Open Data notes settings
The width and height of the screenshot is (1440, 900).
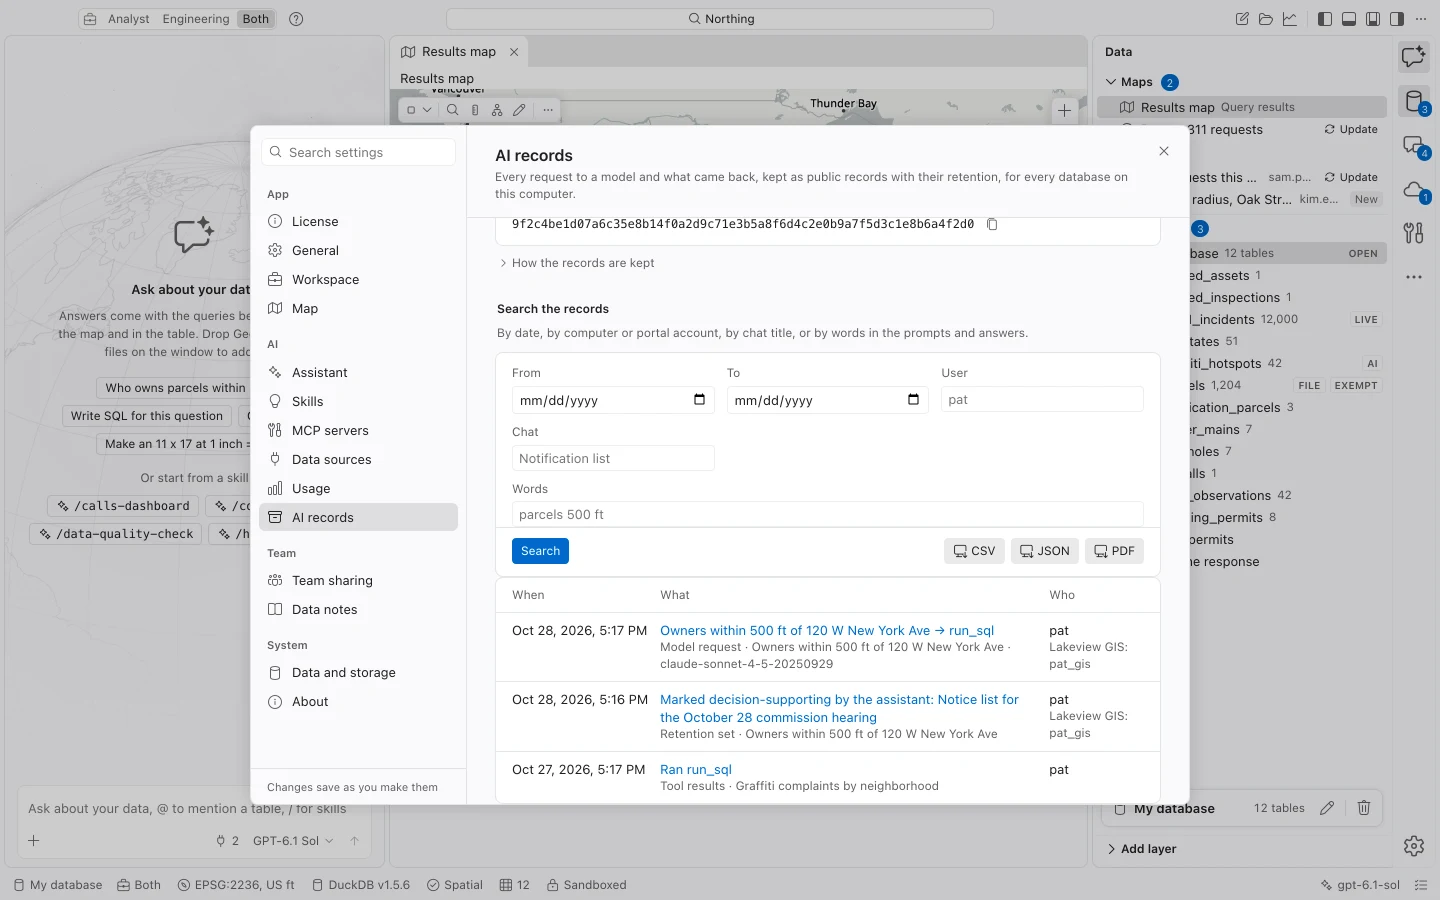[358, 610]
